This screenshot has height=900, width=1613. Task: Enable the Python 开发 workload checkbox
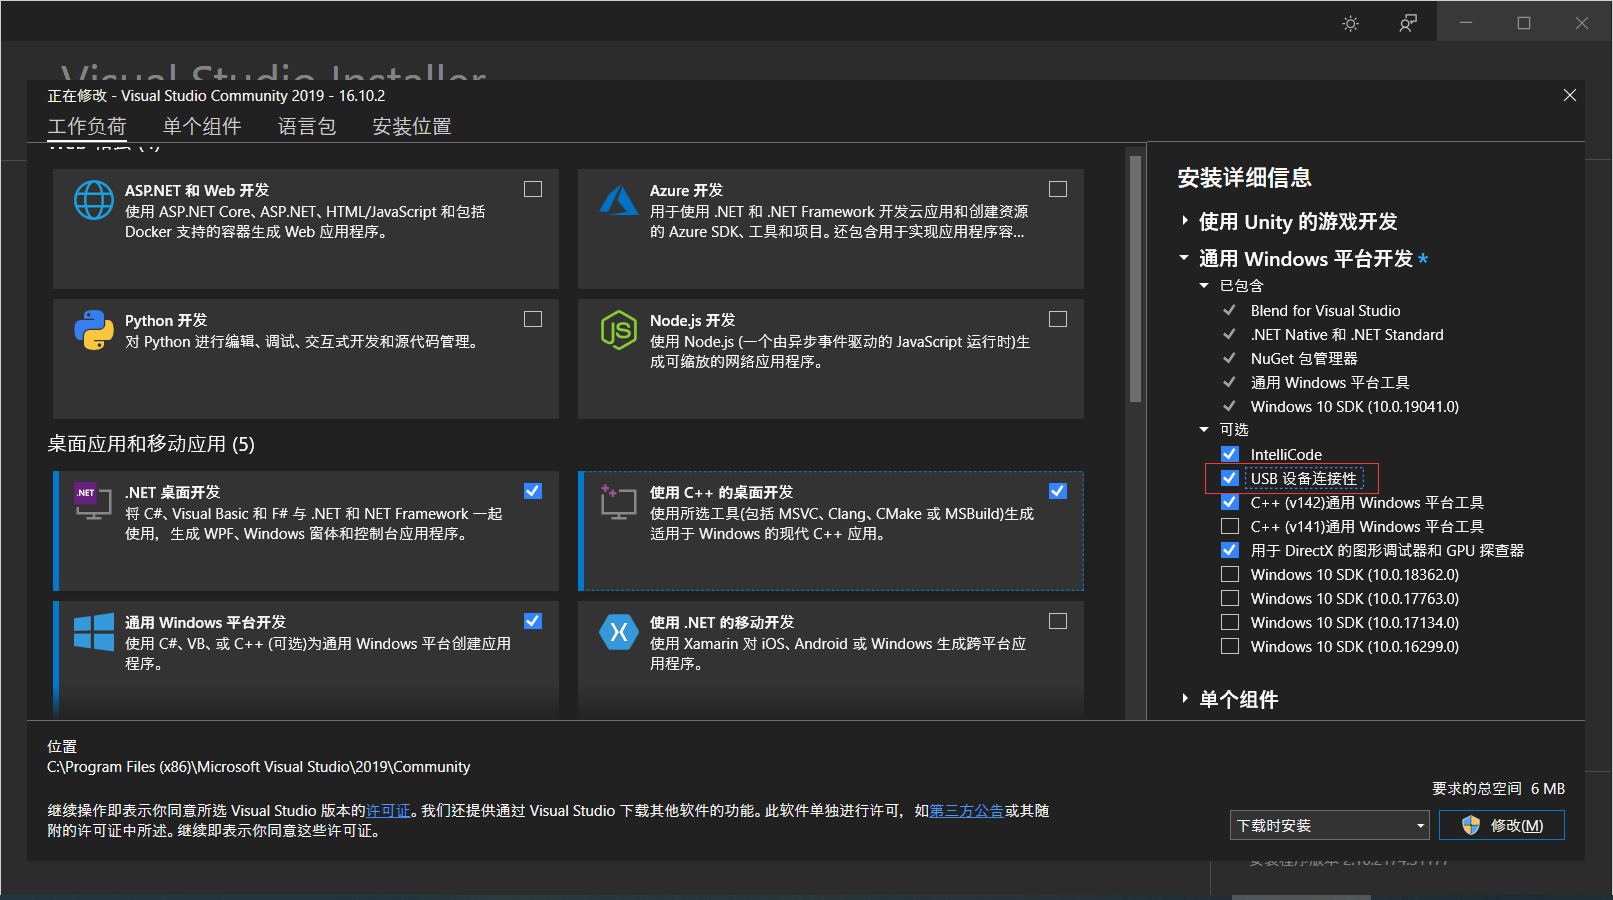[x=533, y=319]
